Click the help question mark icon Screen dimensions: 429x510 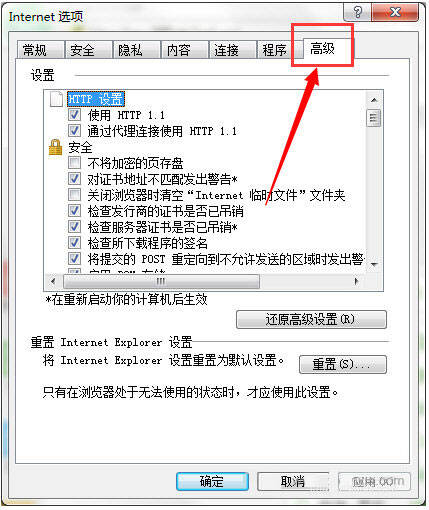[x=357, y=13]
